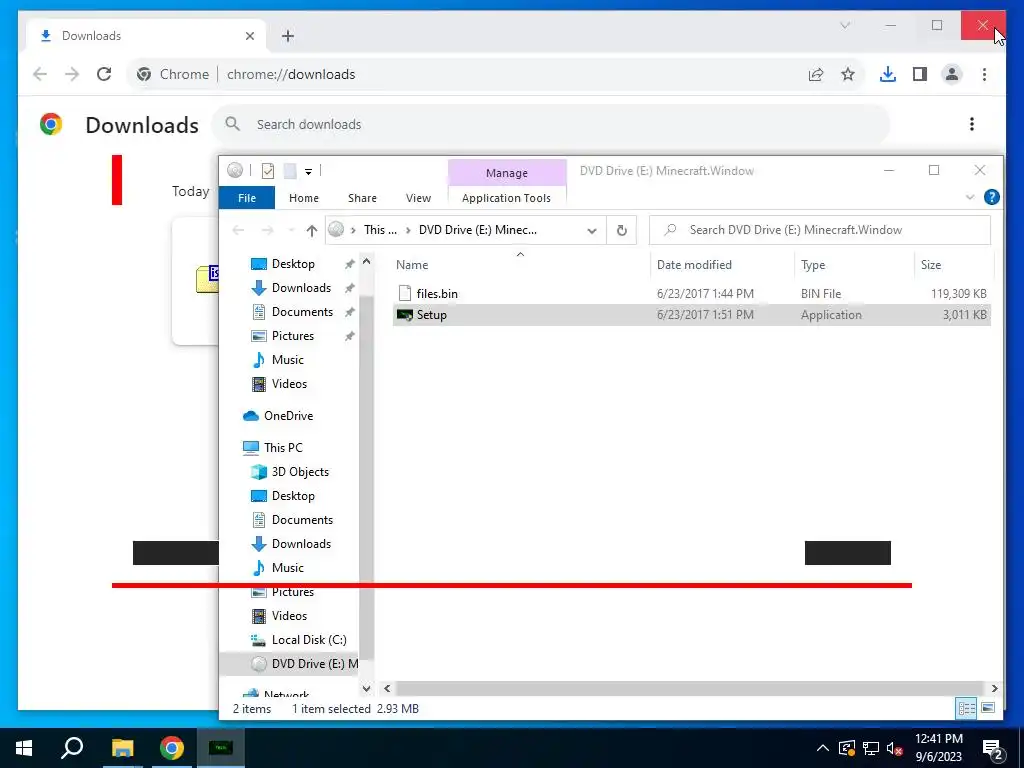Open pinned Desktop in Quick access
The width and height of the screenshot is (1024, 768).
pos(293,264)
